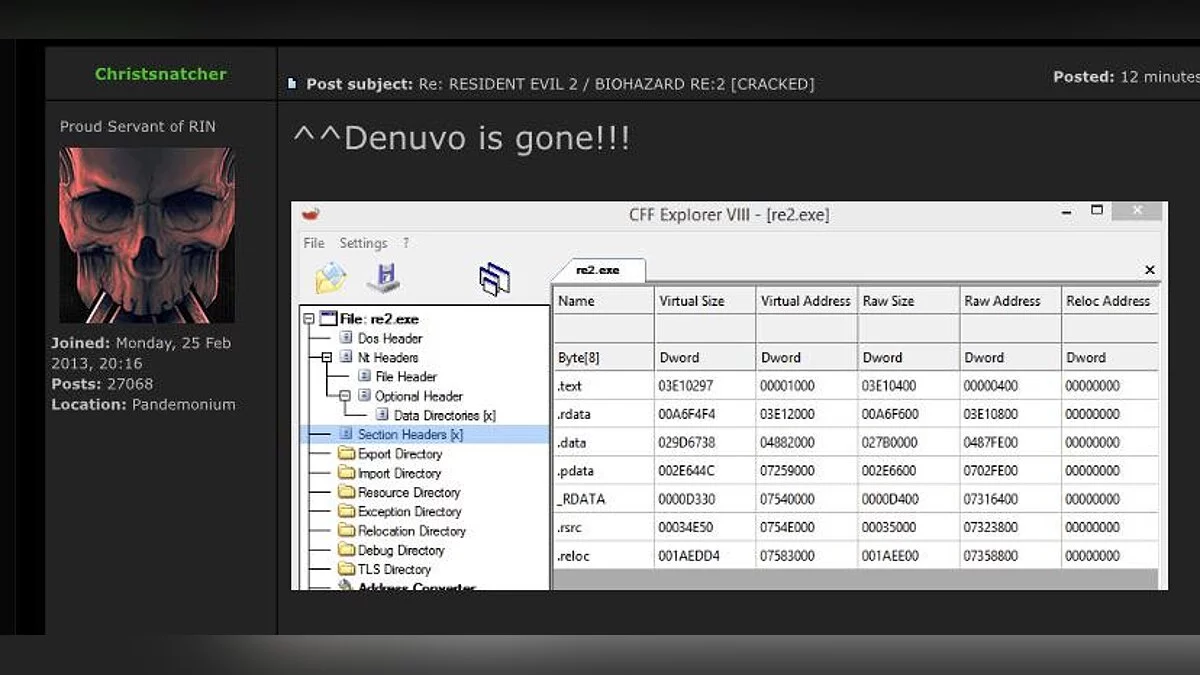Click the Virtual Size column header
This screenshot has width=1200, height=675.
[706, 300]
